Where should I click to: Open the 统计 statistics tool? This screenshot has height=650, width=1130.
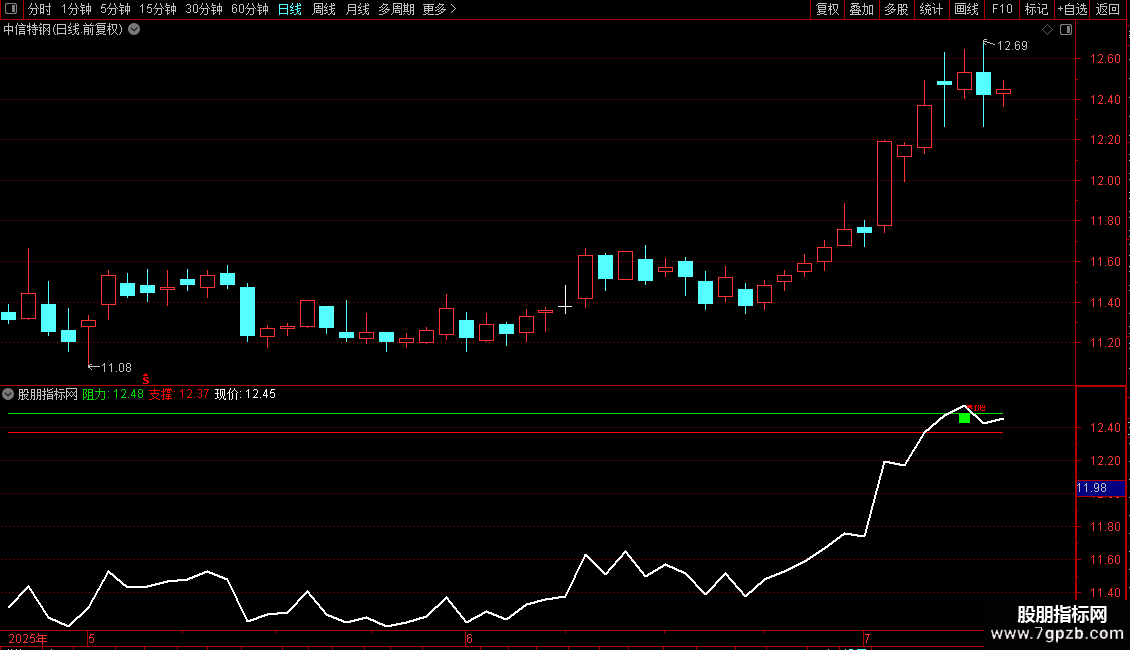pos(931,9)
